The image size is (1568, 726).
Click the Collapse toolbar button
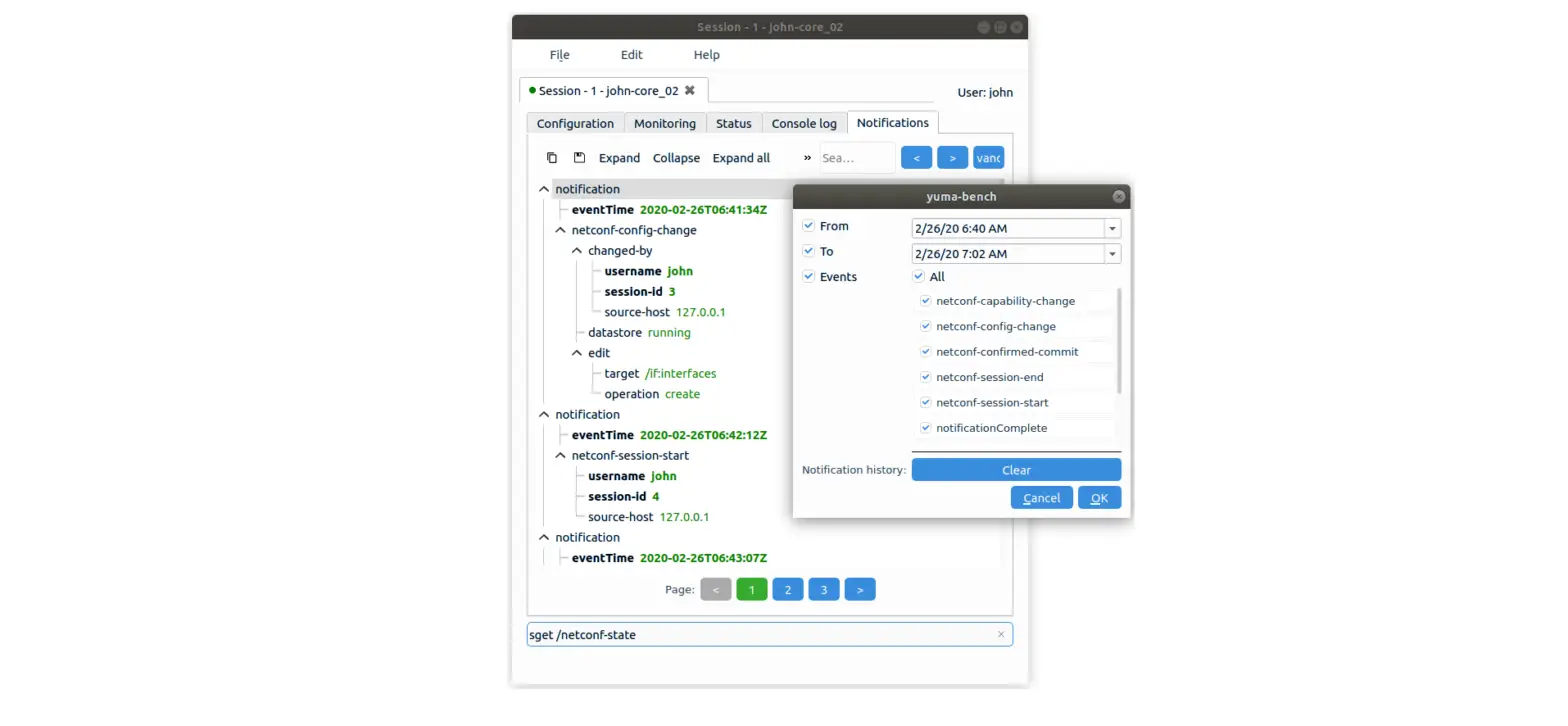pyautogui.click(x=676, y=158)
